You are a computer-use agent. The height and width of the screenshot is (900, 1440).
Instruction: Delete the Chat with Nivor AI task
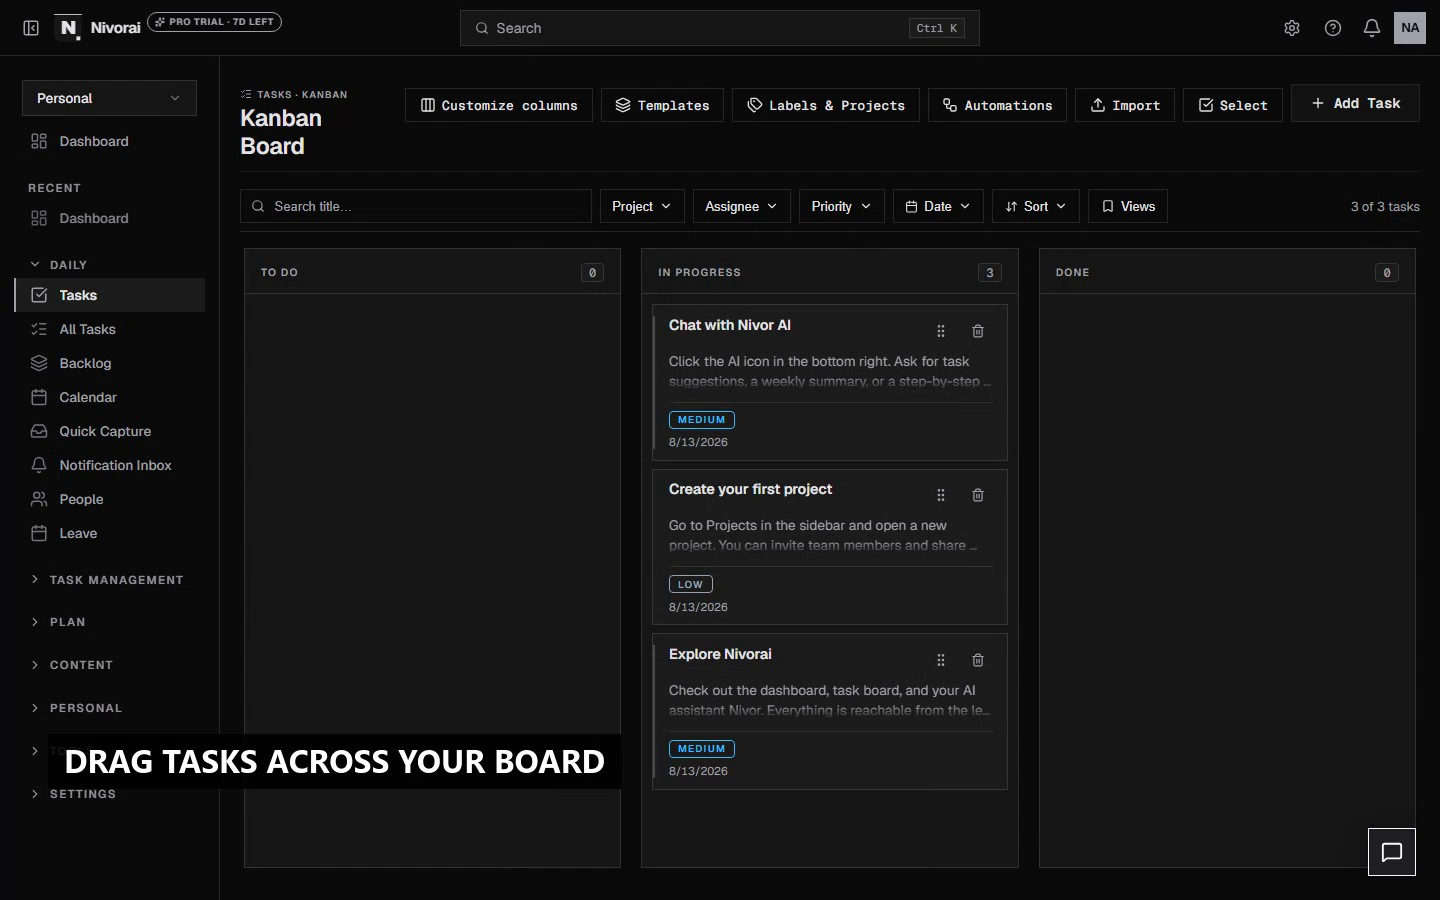(x=978, y=331)
